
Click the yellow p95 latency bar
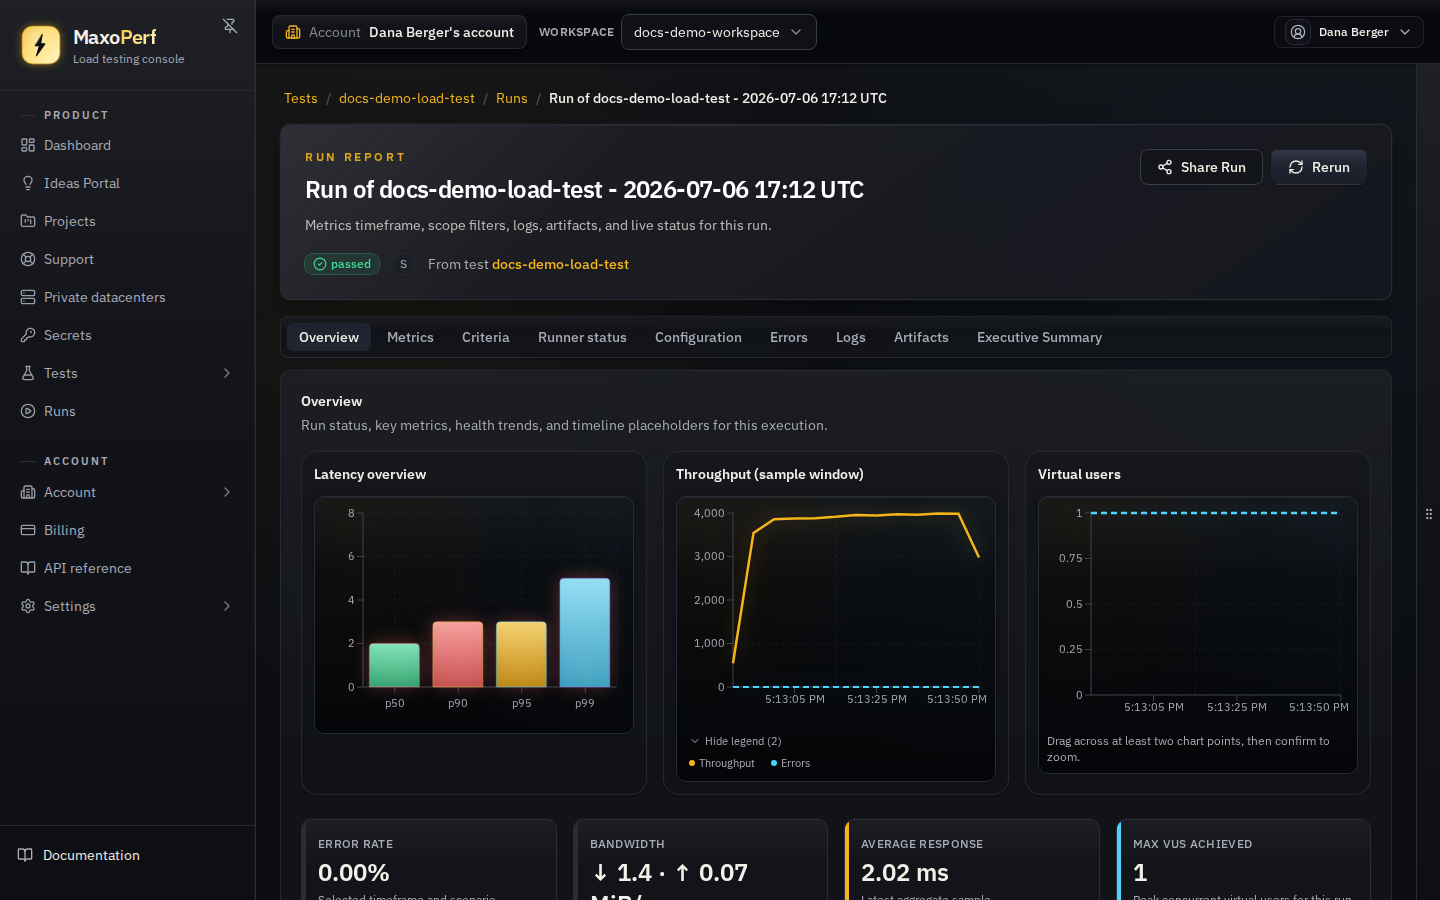tap(521, 654)
